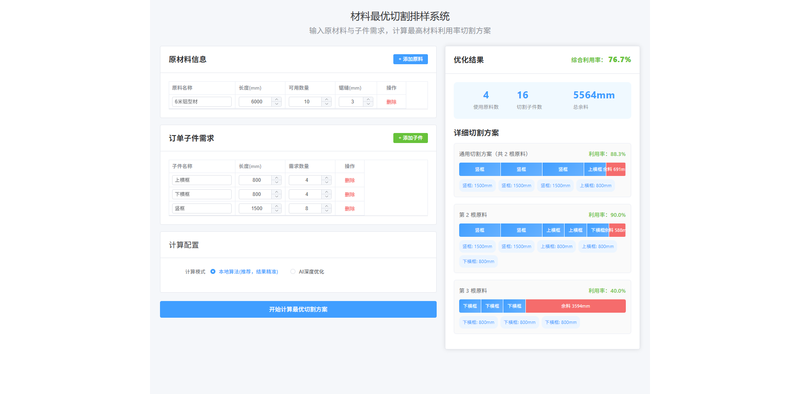Click the 第 3 根原料 card title

[x=473, y=290]
